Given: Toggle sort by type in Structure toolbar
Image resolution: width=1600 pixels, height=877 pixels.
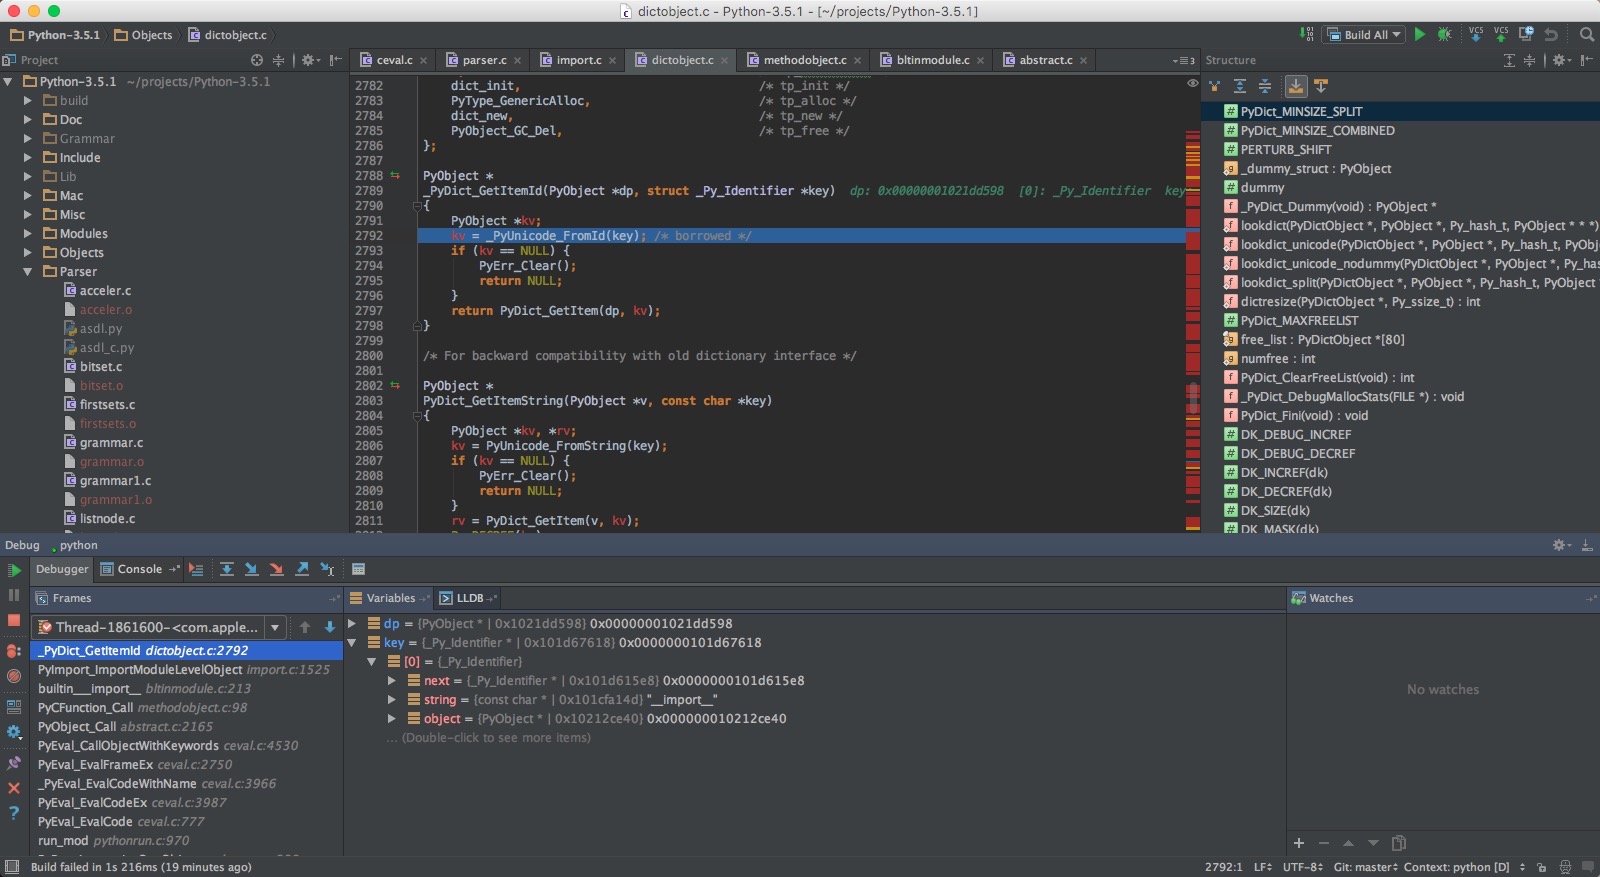Looking at the screenshot, I should tap(1214, 86).
